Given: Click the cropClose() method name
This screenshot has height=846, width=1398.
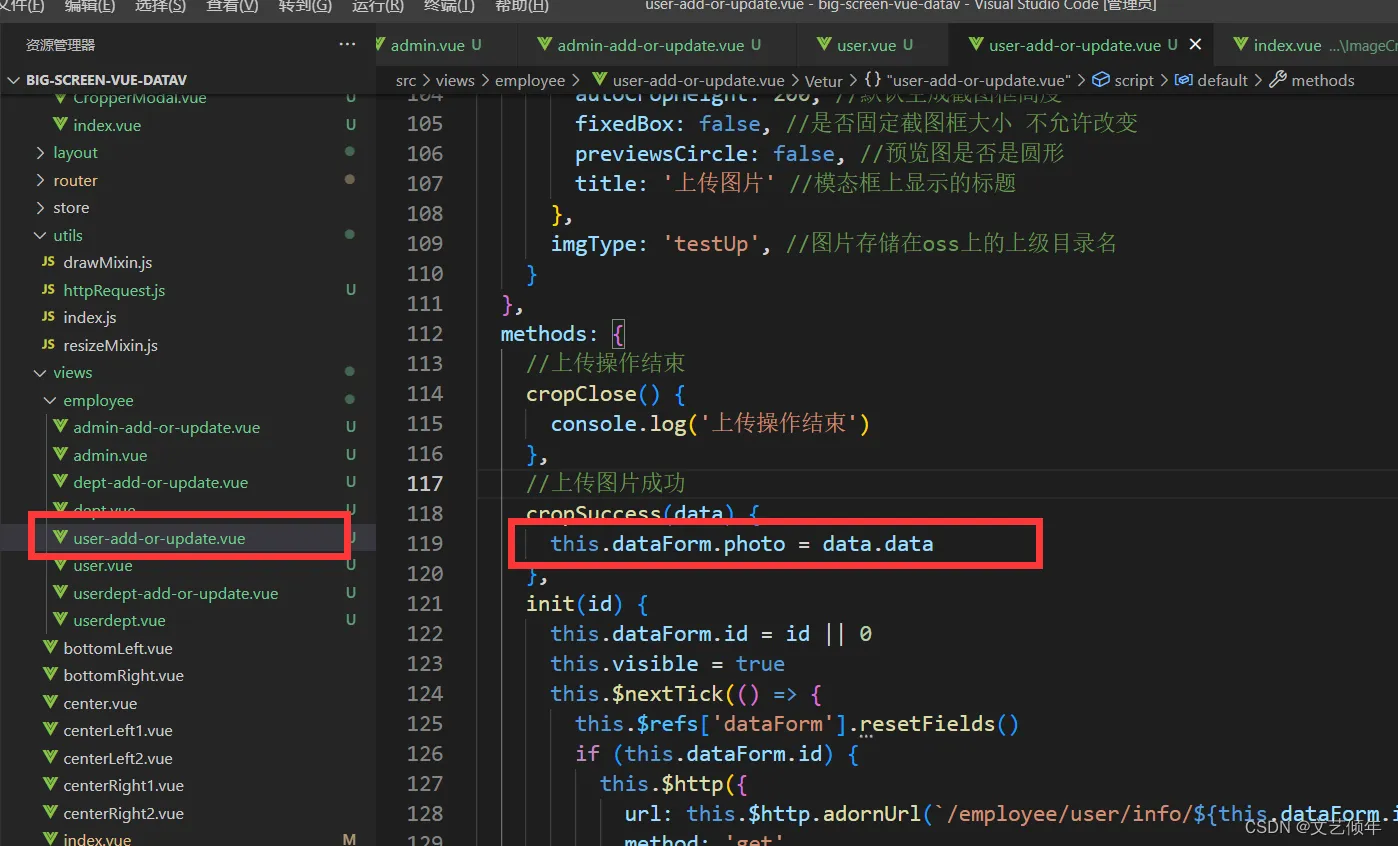Looking at the screenshot, I should pos(594,394).
